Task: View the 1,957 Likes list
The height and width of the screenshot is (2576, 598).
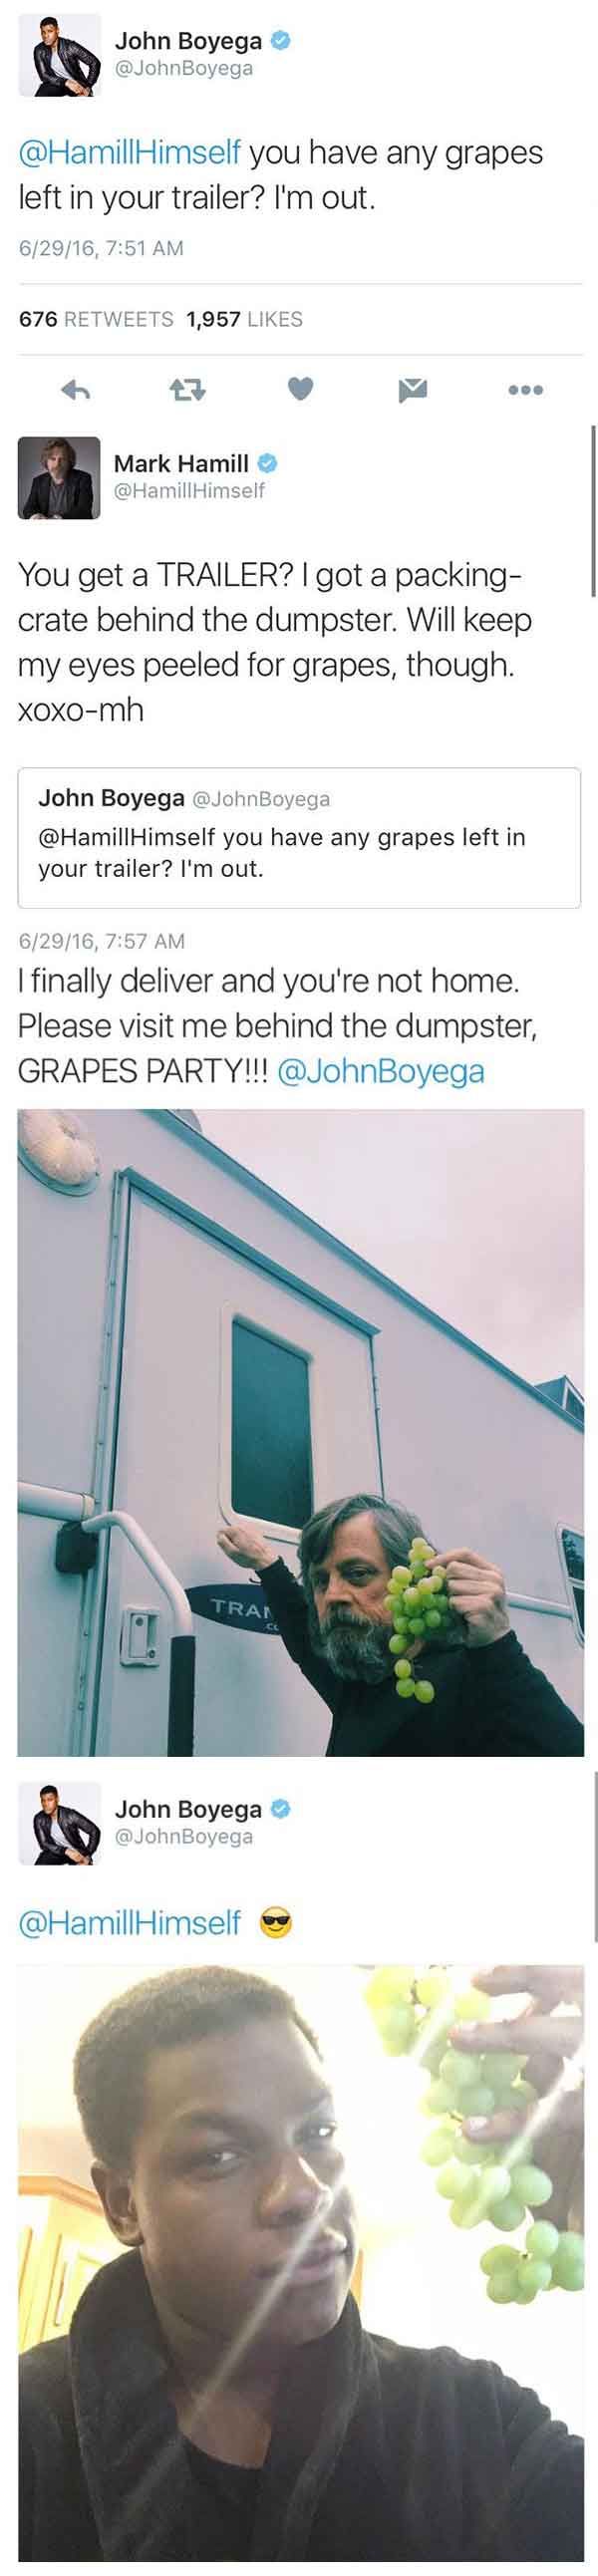Action: [x=245, y=319]
